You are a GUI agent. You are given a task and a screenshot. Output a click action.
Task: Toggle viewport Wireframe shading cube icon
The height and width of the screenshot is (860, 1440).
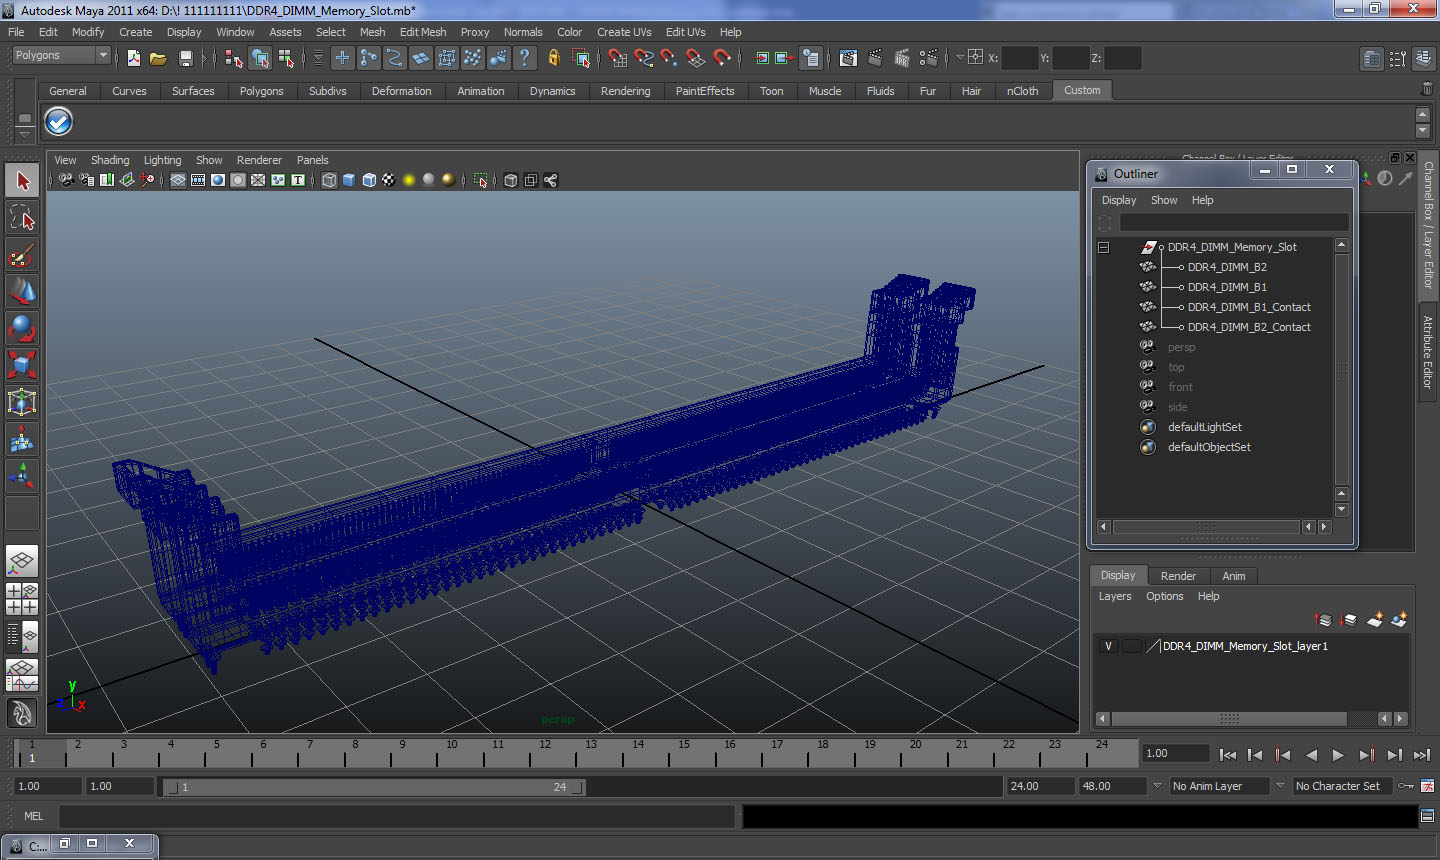(329, 180)
